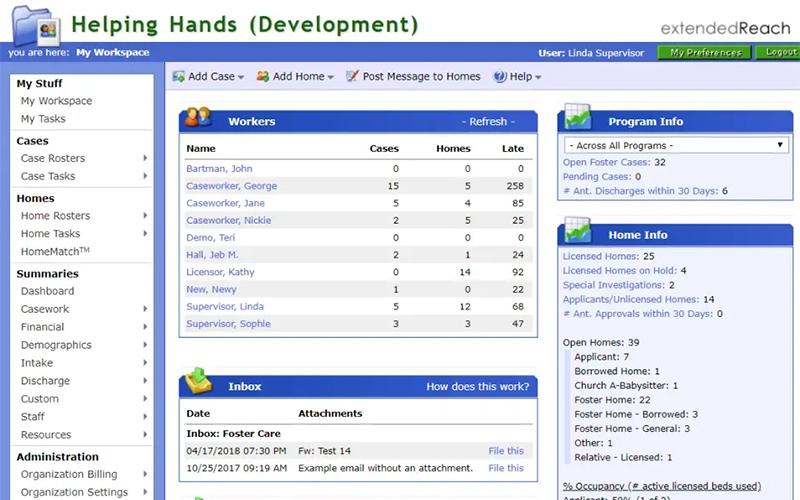Click the Name column header in Workers
Image resolution: width=800 pixels, height=500 pixels.
click(201, 149)
